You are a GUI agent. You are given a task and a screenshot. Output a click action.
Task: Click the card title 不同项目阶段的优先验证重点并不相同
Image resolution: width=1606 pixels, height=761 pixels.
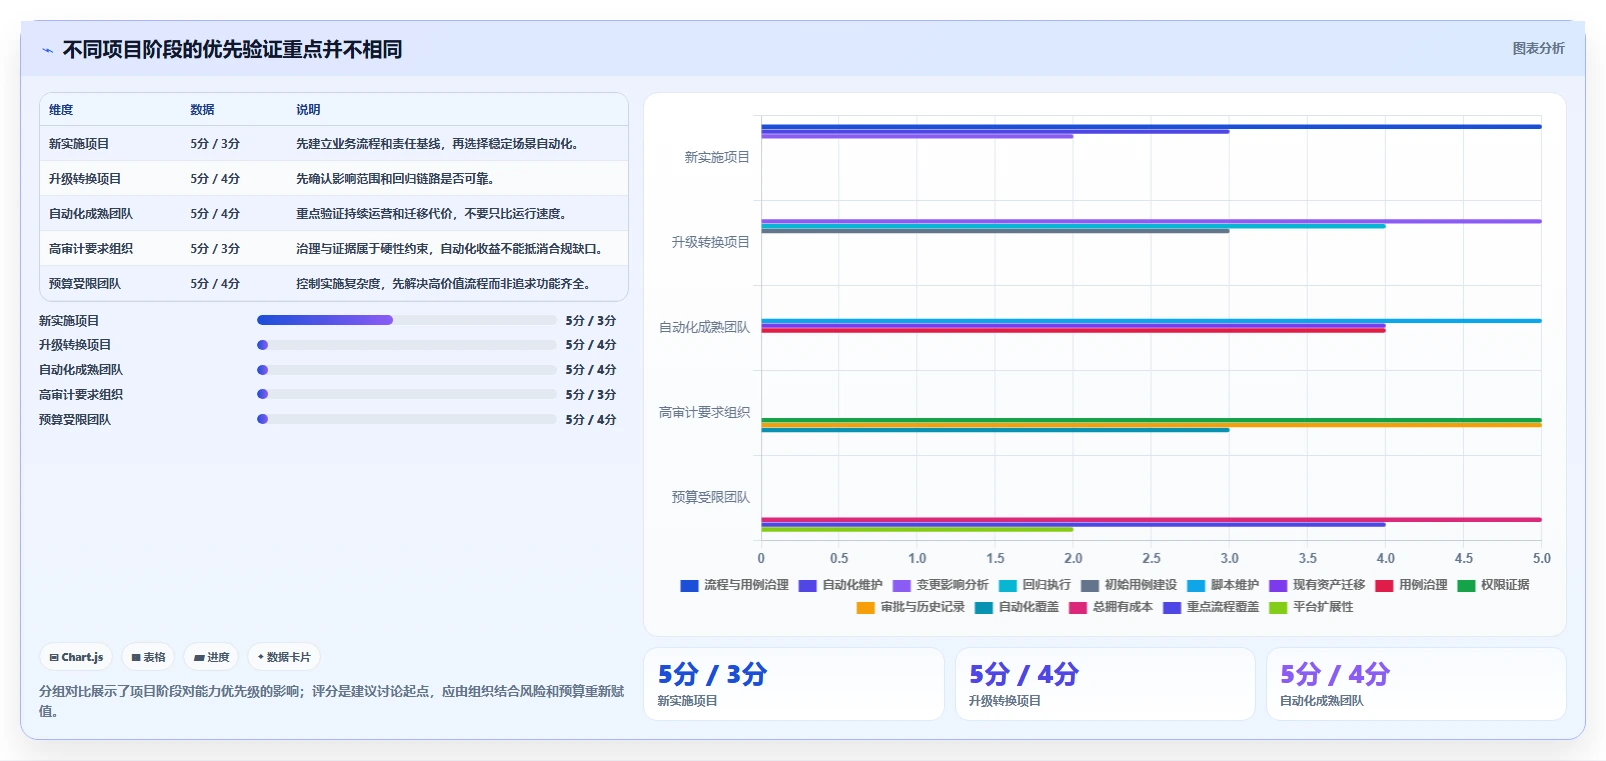pos(232,50)
